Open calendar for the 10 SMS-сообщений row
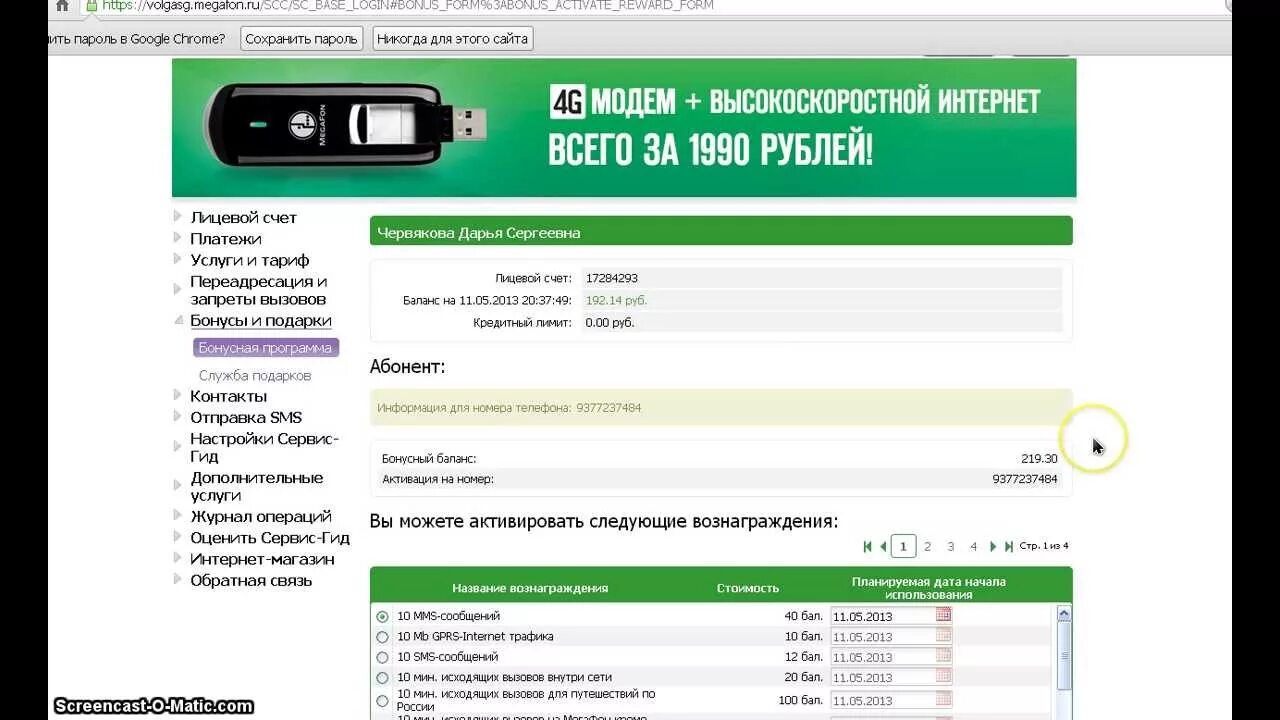Screen dimensions: 1280x720 (943, 656)
